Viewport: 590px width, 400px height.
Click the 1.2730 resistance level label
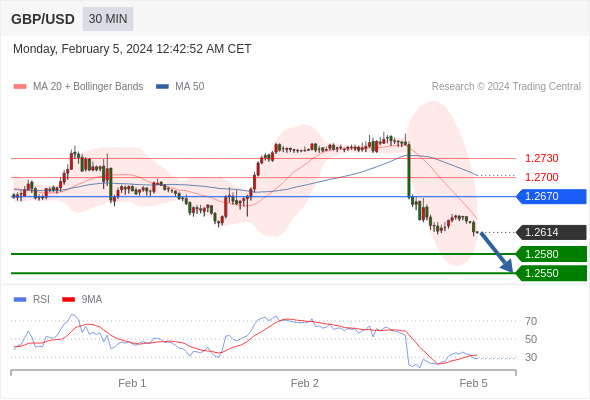[541, 158]
